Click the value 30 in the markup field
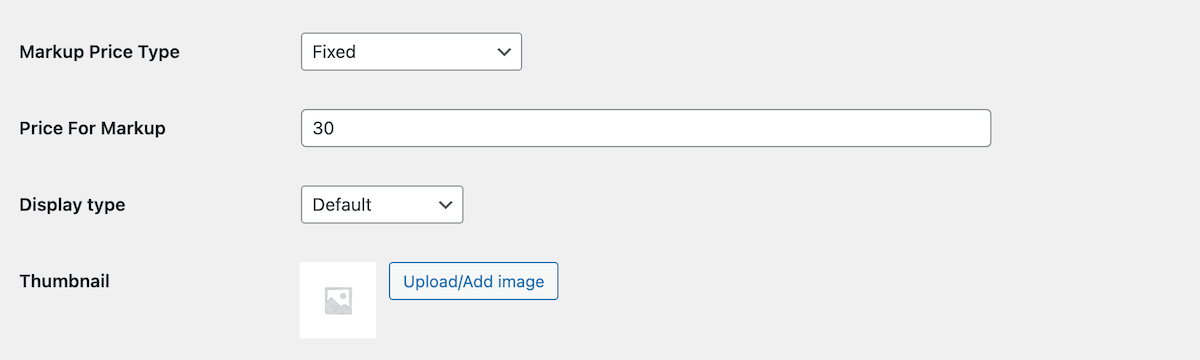This screenshot has height=360, width=1200. [323, 128]
